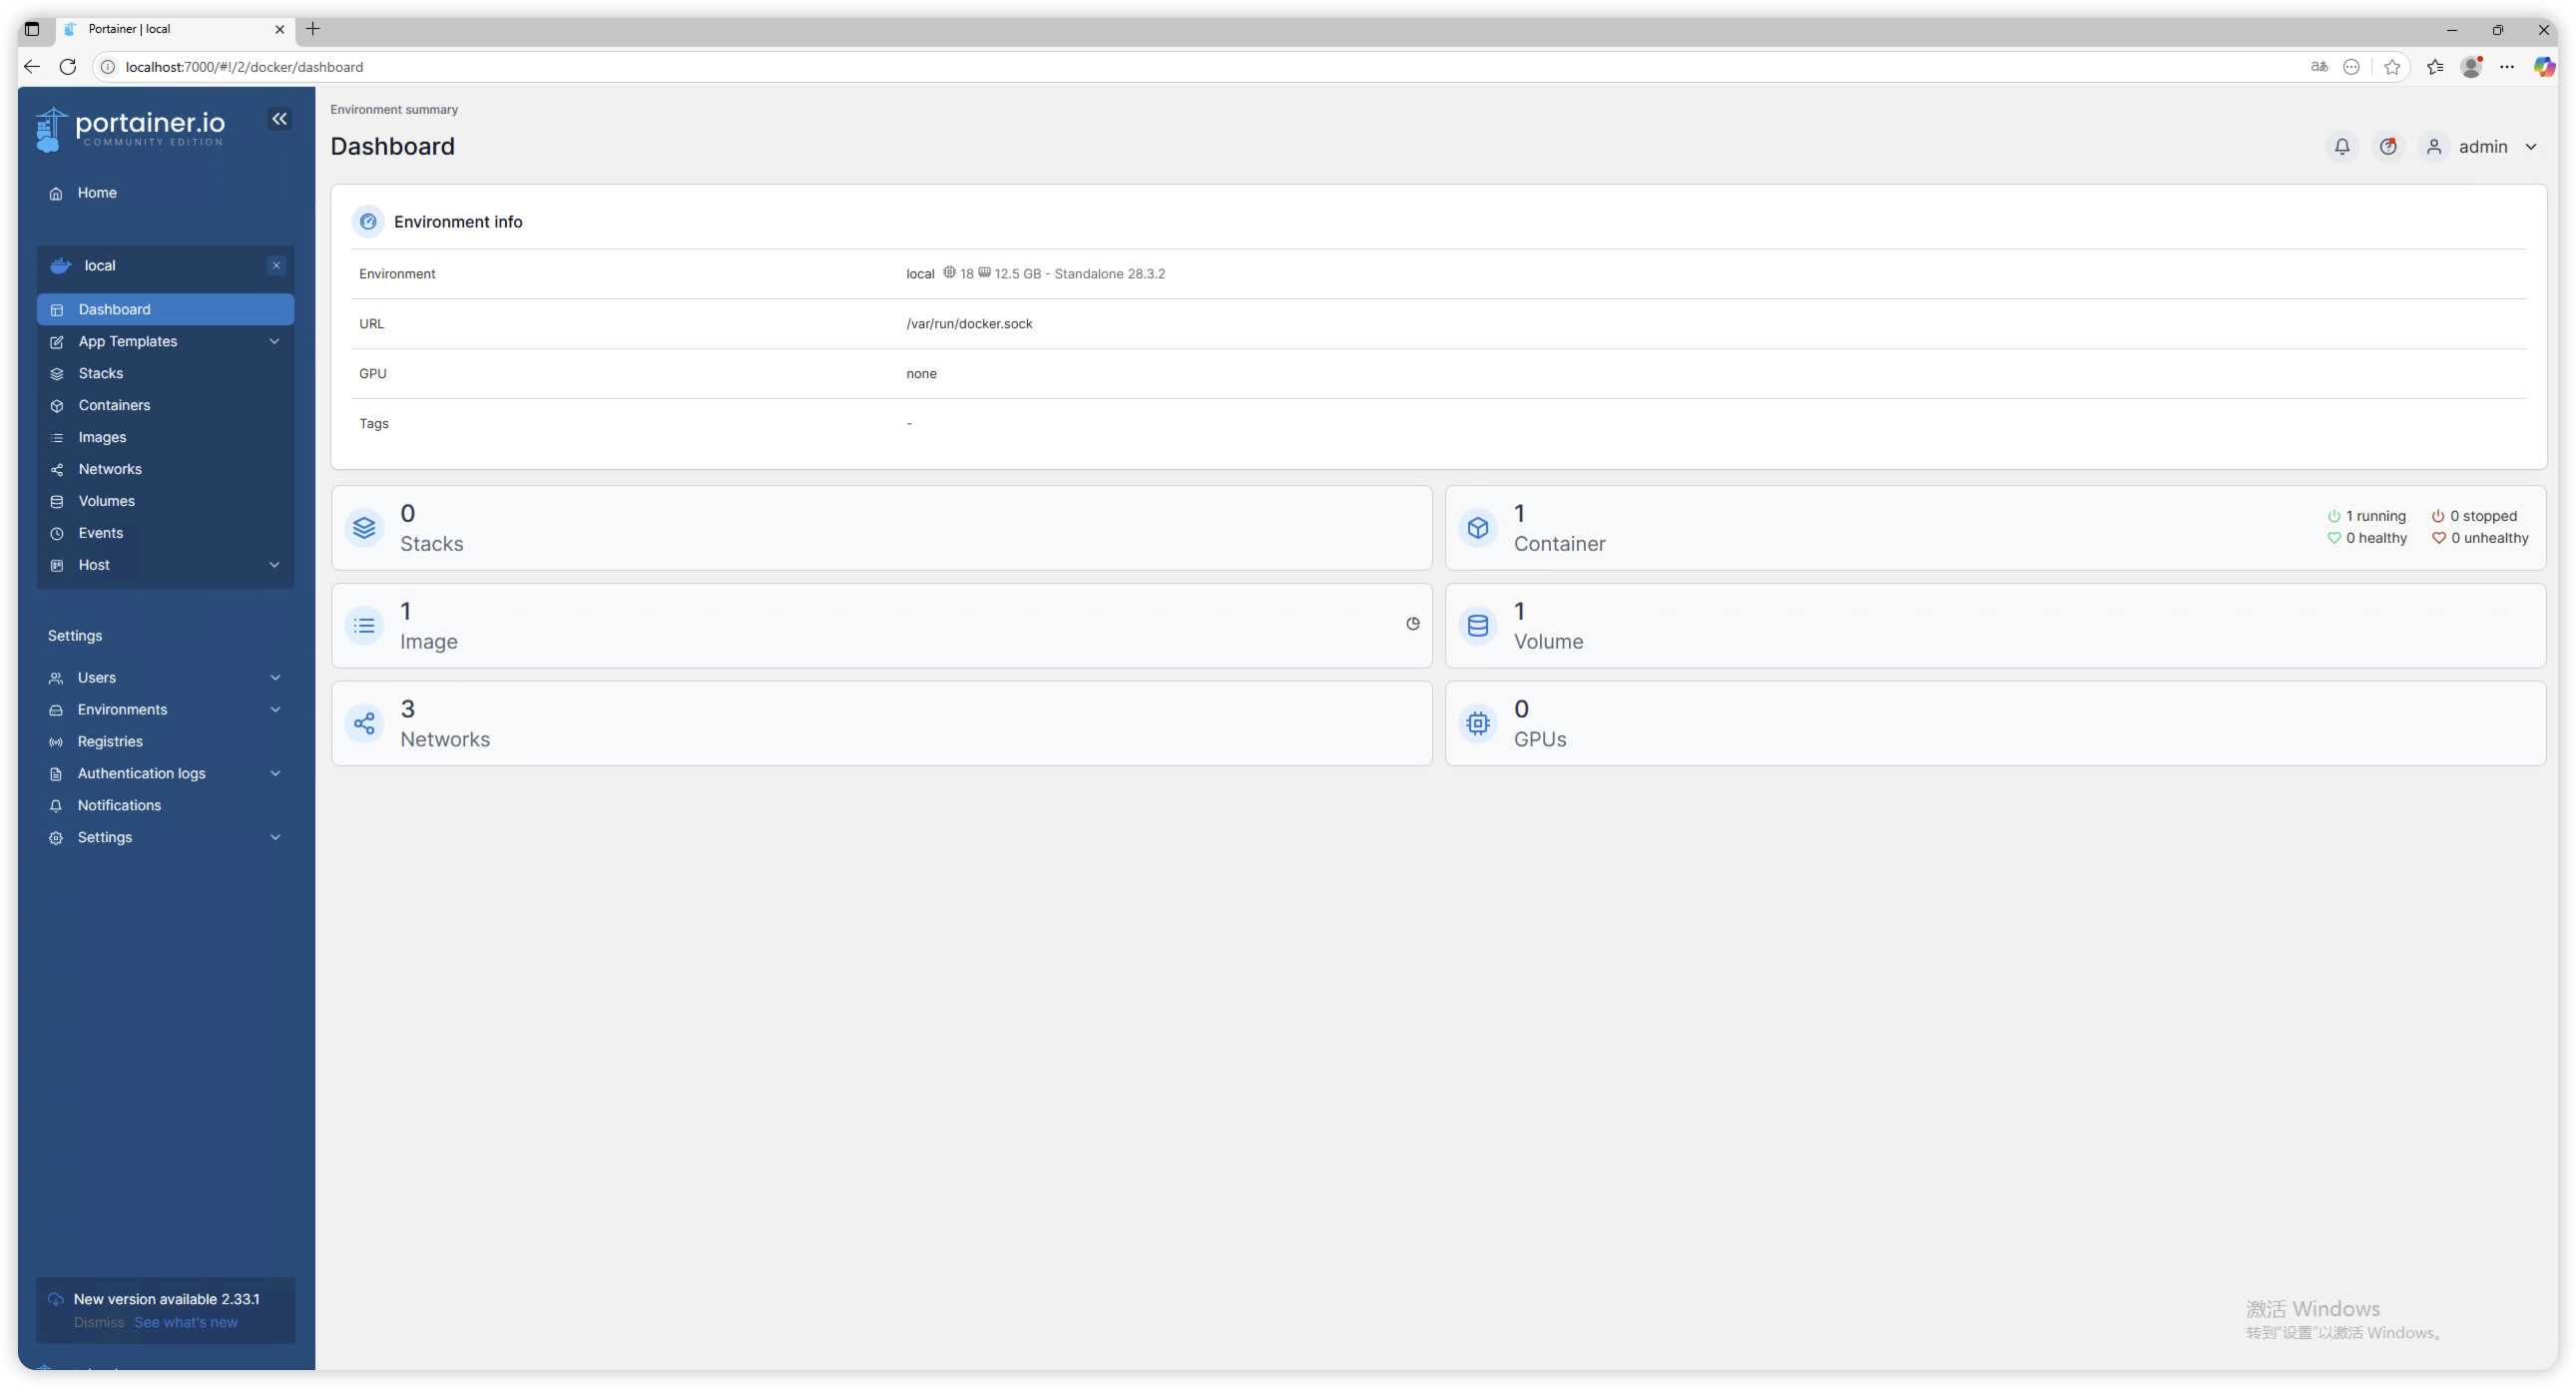
Task: Expand the Authentication logs chevron
Action: [275, 773]
